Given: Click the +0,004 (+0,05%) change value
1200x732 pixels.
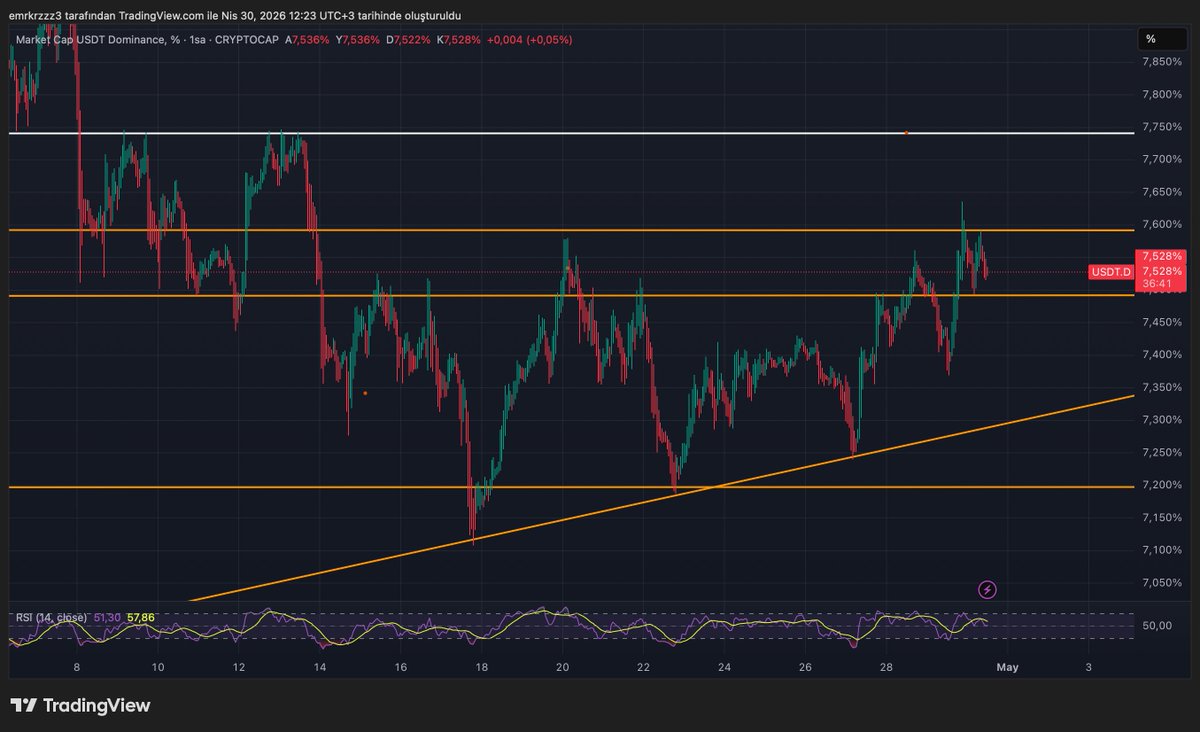Looking at the screenshot, I should click(x=529, y=40).
